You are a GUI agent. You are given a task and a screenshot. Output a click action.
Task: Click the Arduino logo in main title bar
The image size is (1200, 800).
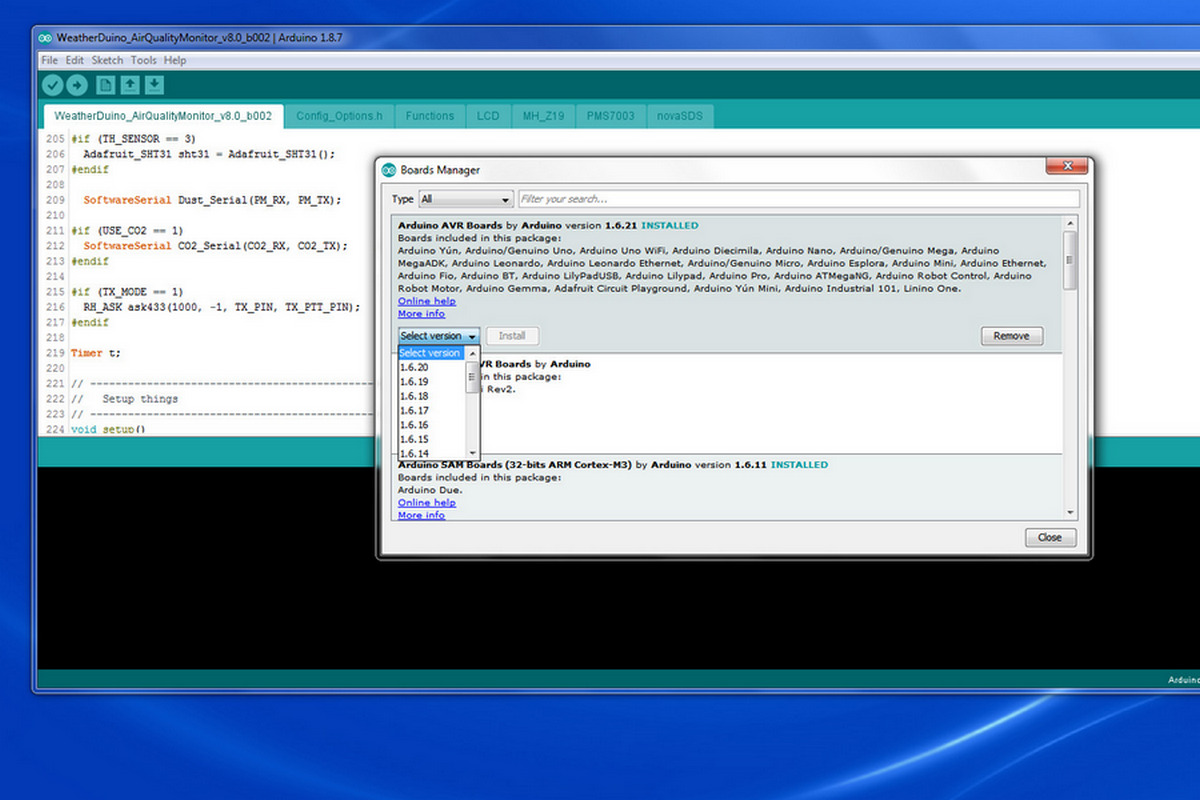pyautogui.click(x=45, y=37)
